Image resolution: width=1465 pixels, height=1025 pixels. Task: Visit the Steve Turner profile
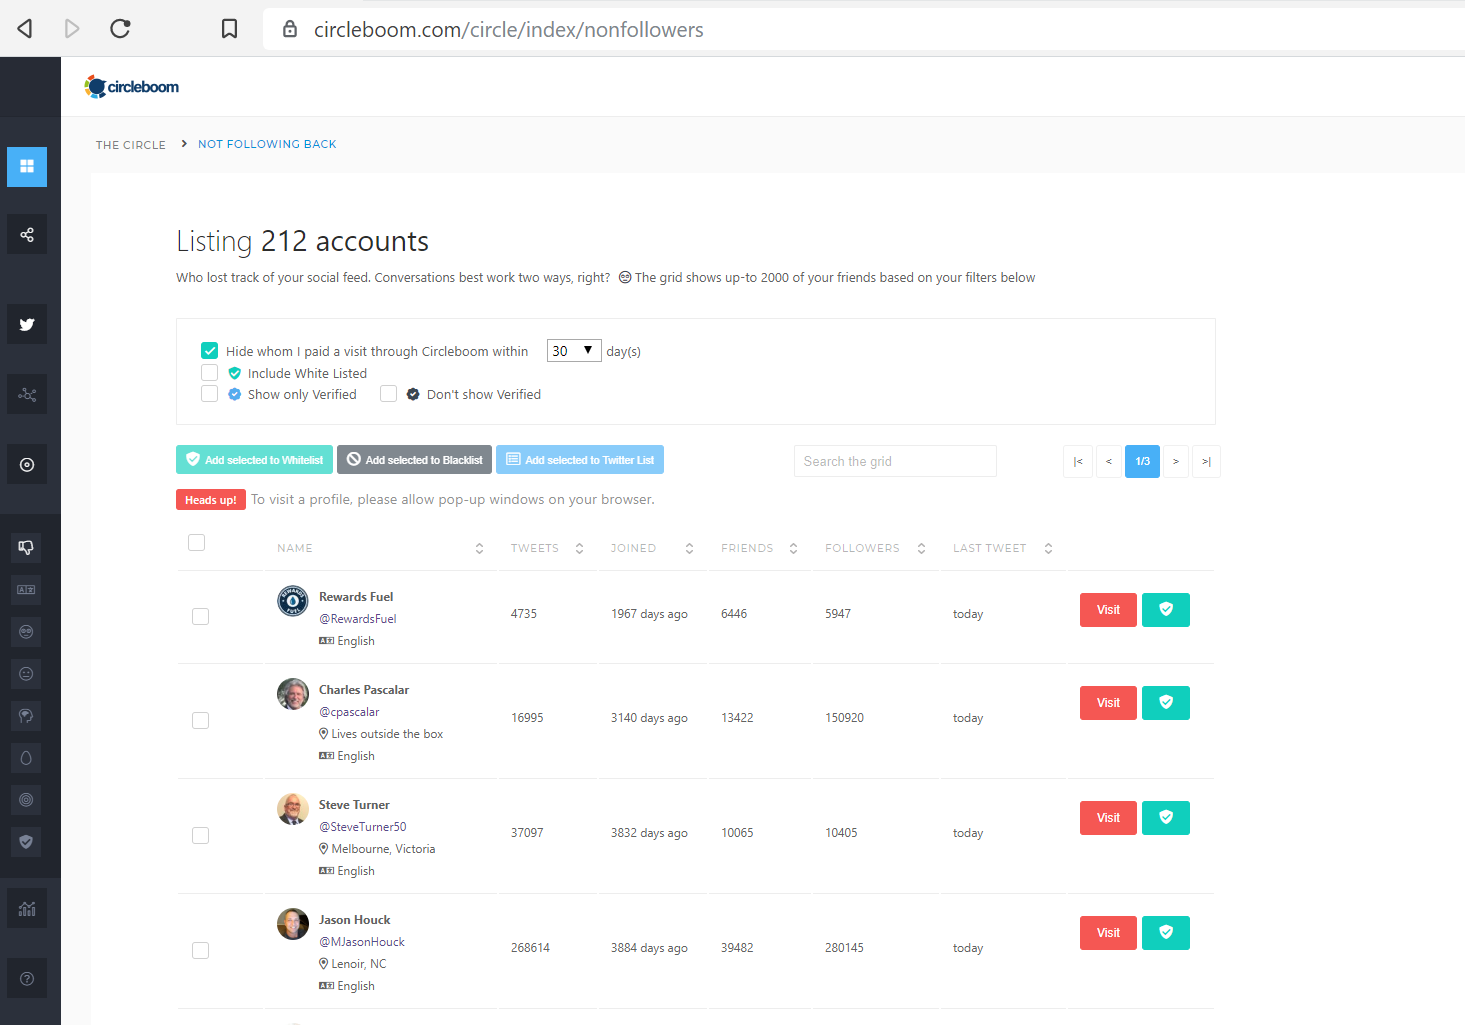1108,818
